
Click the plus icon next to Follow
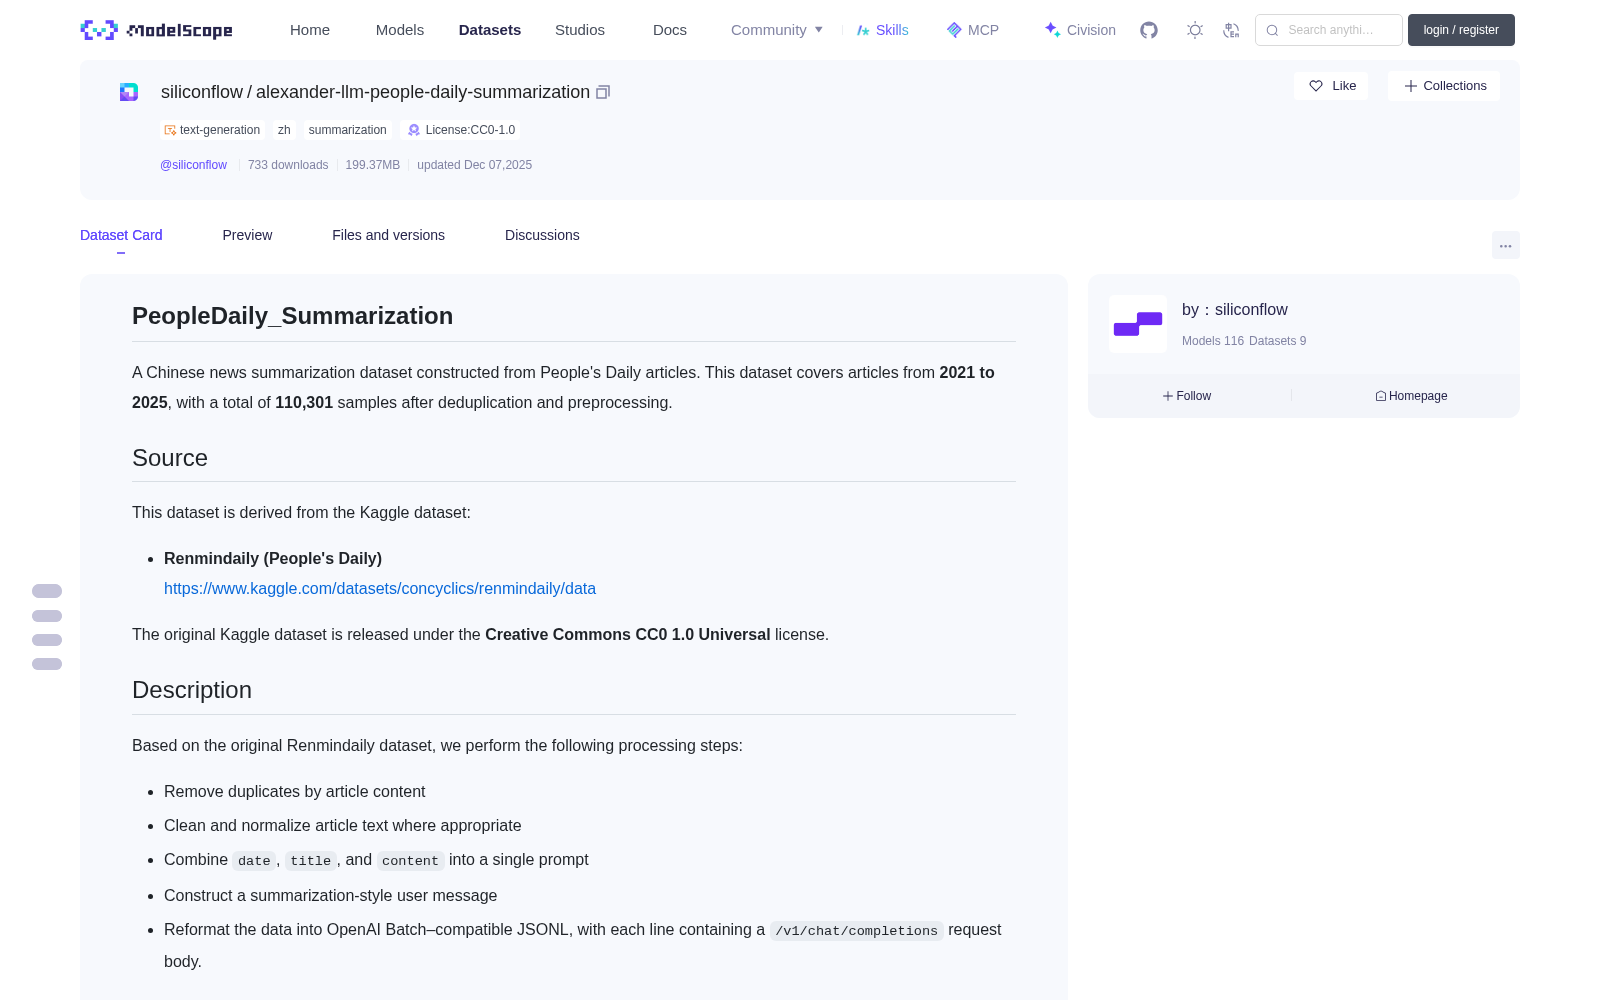coord(1168,396)
